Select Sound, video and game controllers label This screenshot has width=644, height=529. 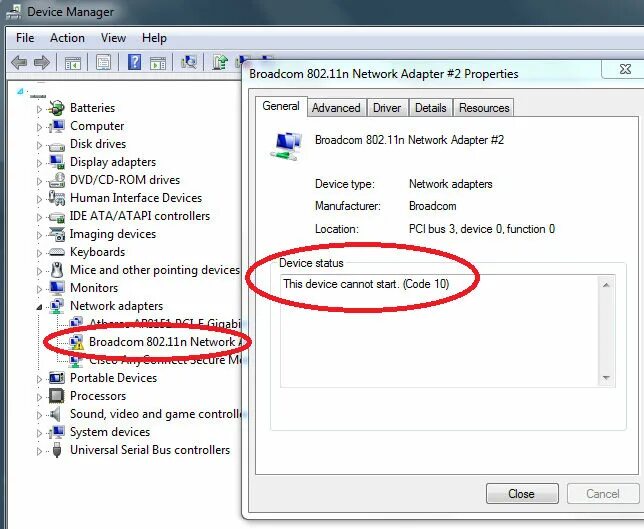157,414
